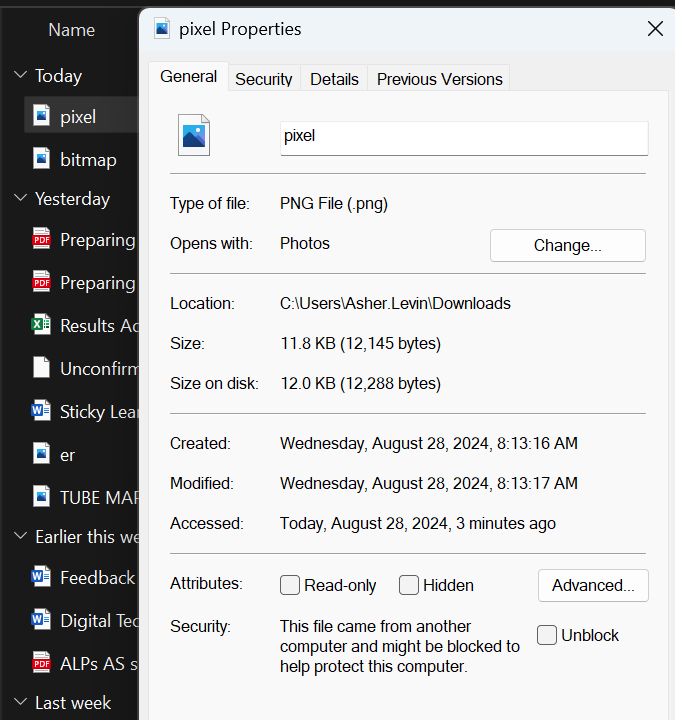Click the large PNG icon beside filename field
Image resolution: width=675 pixels, height=720 pixels.
[194, 135]
